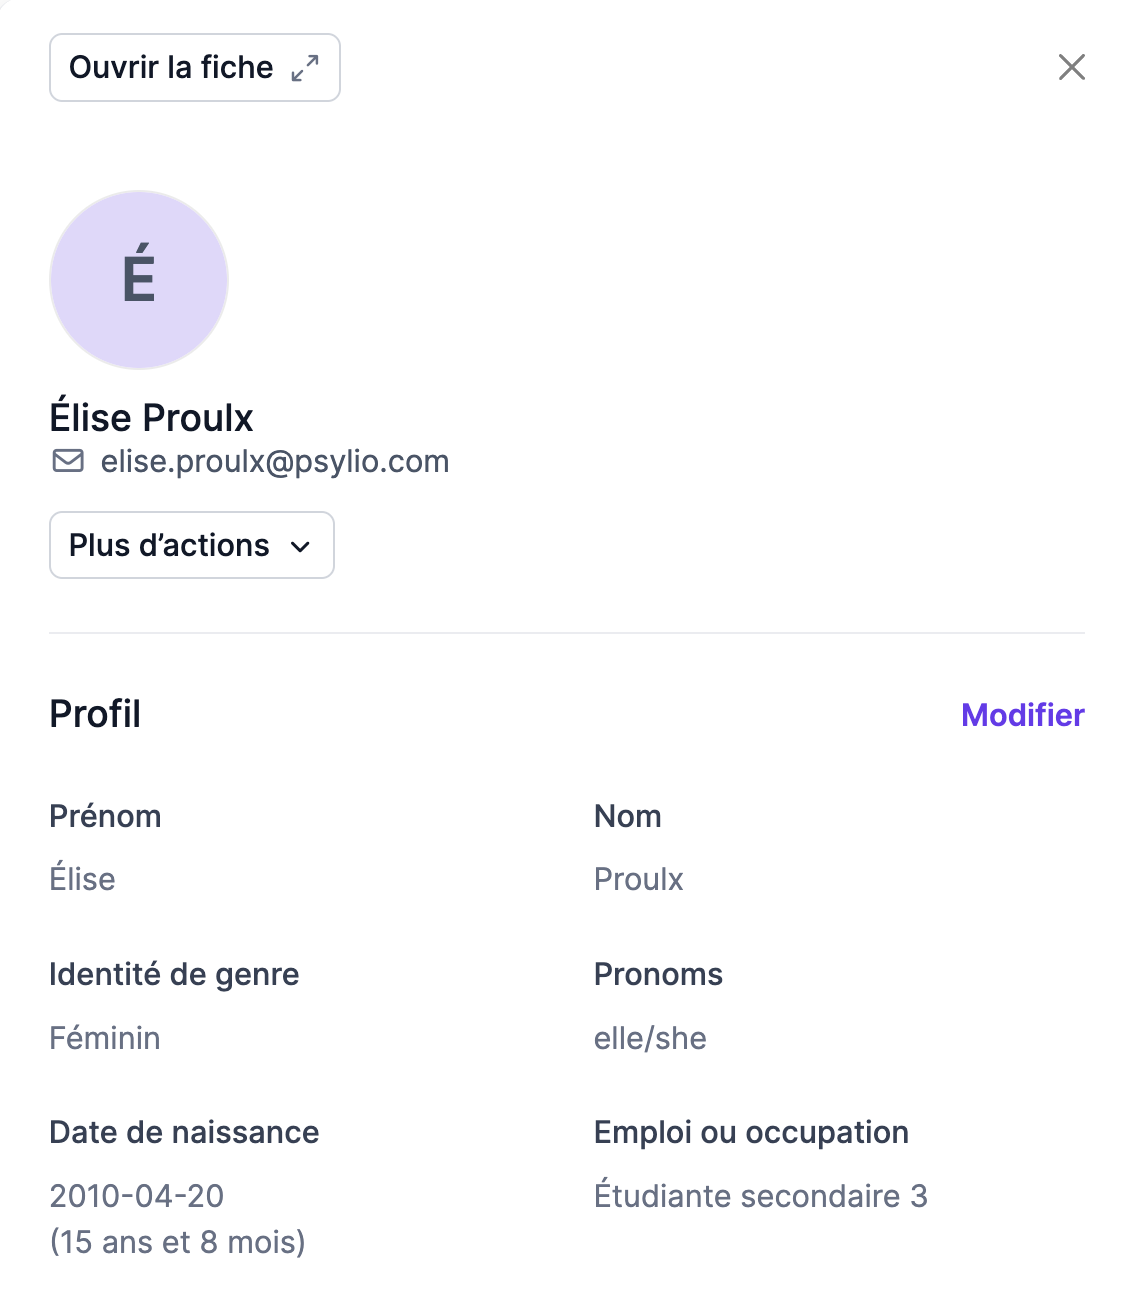The width and height of the screenshot is (1138, 1306).
Task: Click the birth date 2010-04-20
Action: 137,1195
